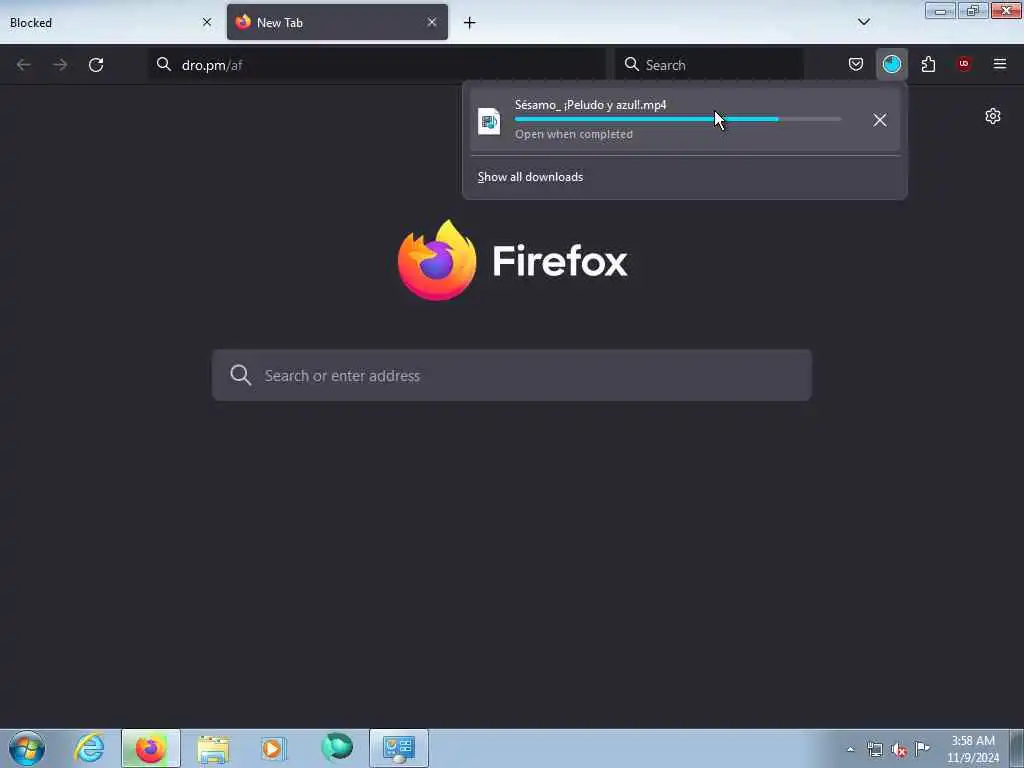The width and height of the screenshot is (1024, 768).
Task: Close the New Tab tab
Action: coord(432,22)
